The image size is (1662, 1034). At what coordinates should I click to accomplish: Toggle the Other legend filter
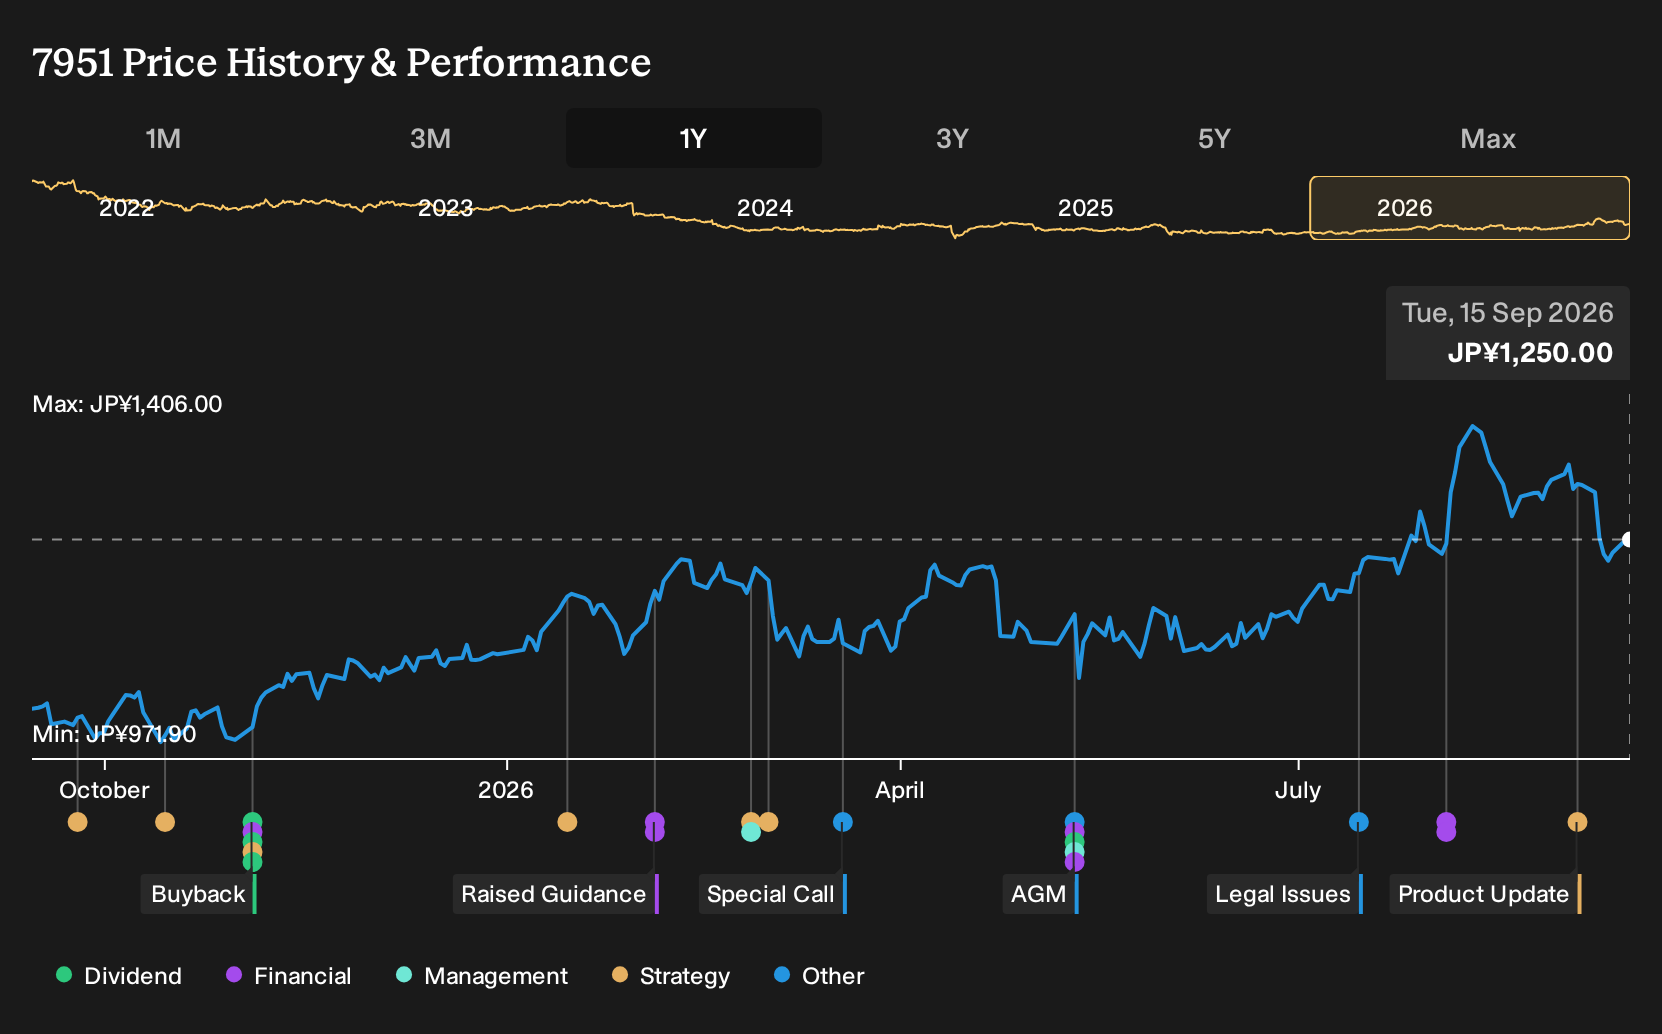(819, 976)
